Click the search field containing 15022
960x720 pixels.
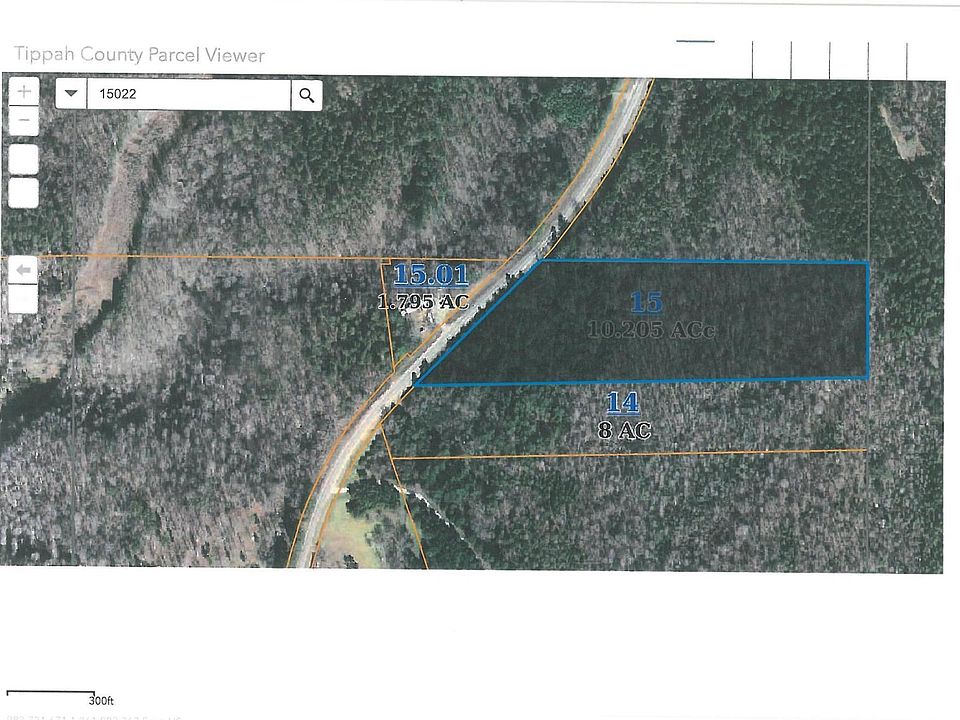pyautogui.click(x=189, y=94)
